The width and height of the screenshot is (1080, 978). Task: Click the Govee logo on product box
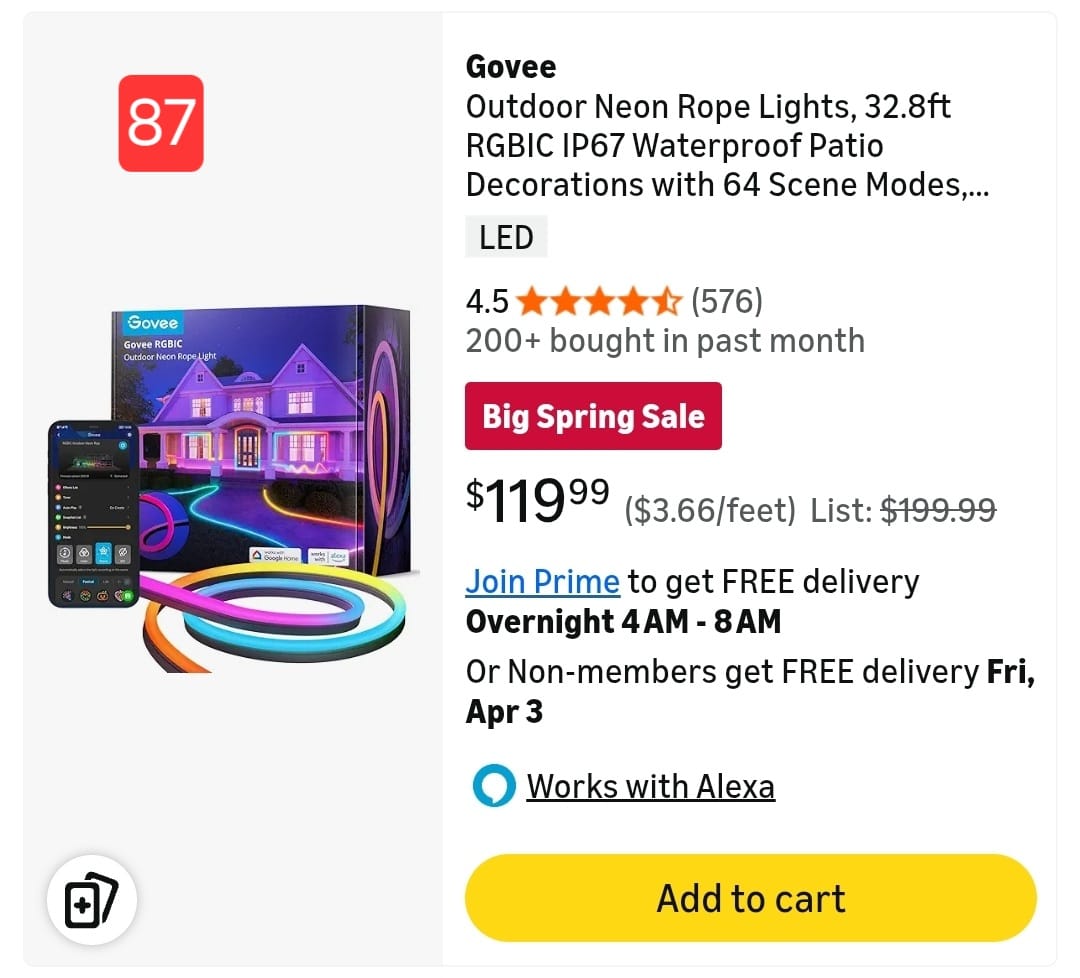pos(152,322)
